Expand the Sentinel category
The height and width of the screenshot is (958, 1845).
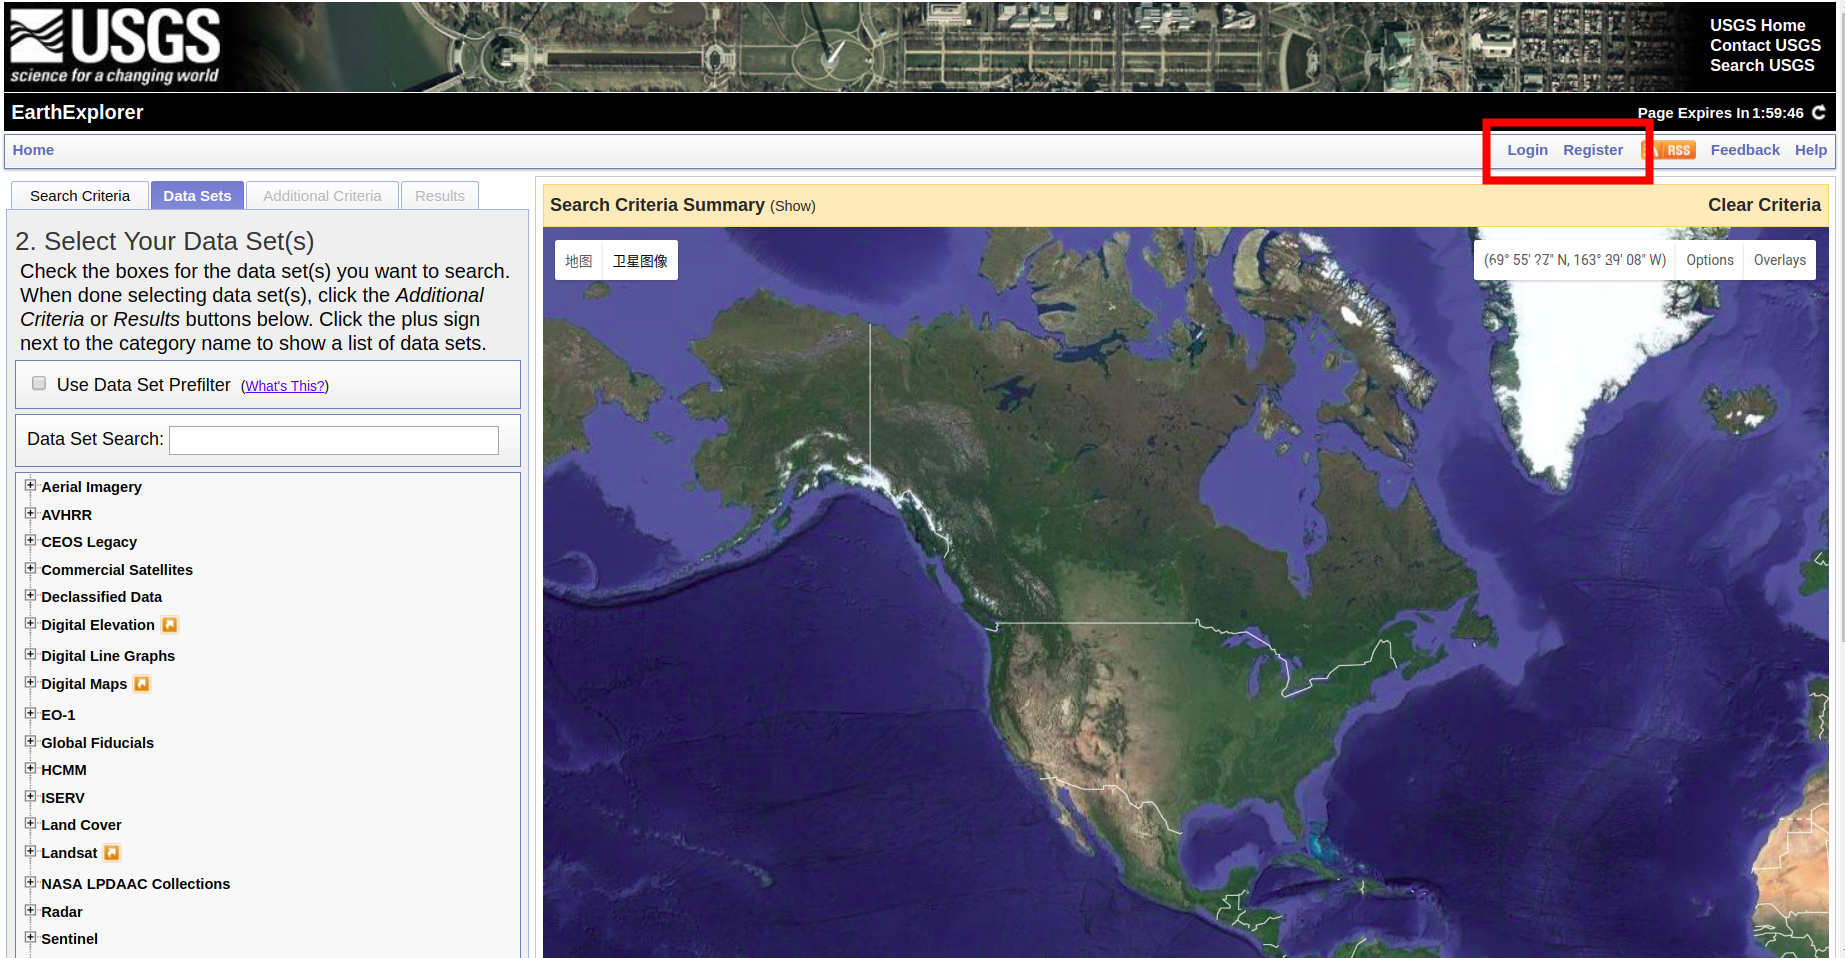click(x=30, y=938)
